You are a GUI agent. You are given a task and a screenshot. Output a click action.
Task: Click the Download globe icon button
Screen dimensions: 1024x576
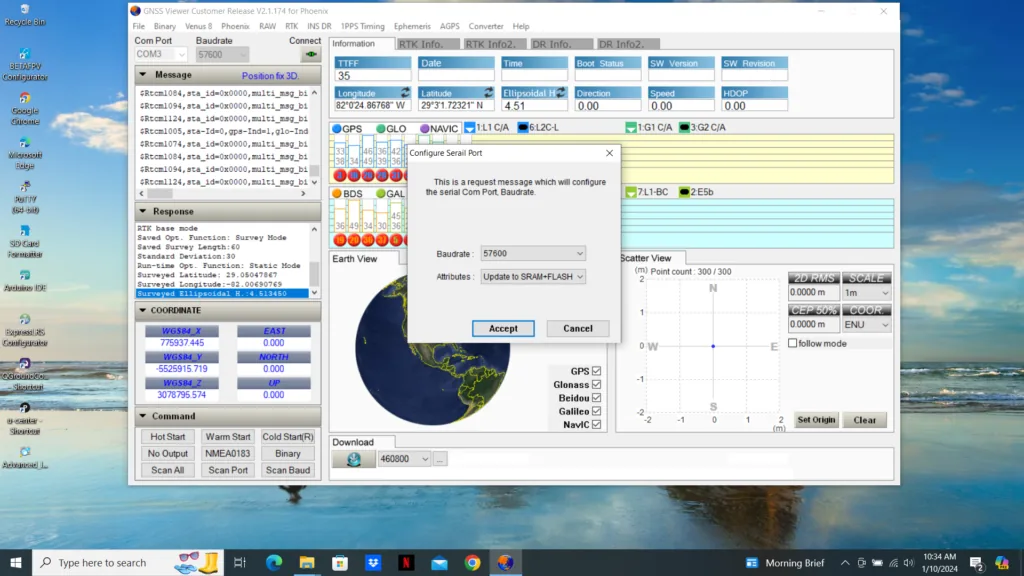pyautogui.click(x=354, y=459)
